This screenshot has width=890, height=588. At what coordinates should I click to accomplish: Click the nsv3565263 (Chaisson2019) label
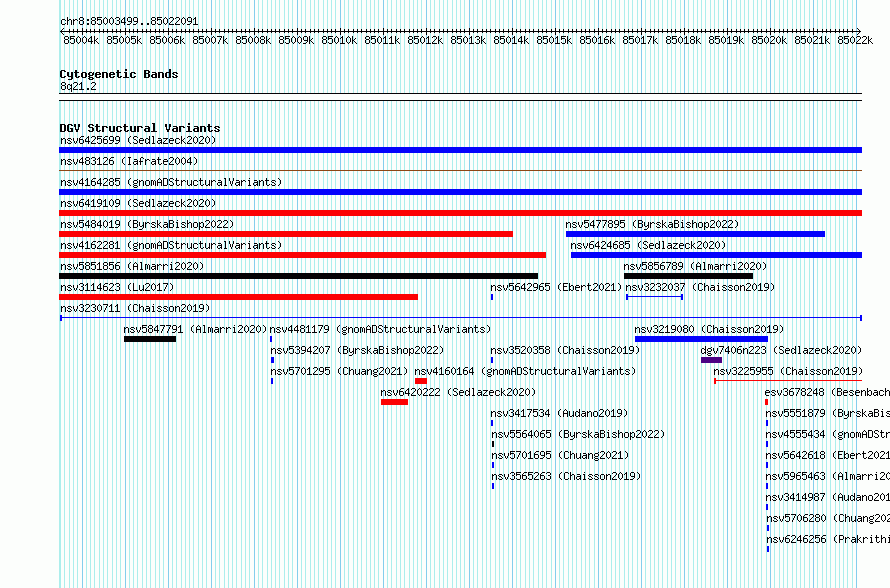[x=566, y=476]
